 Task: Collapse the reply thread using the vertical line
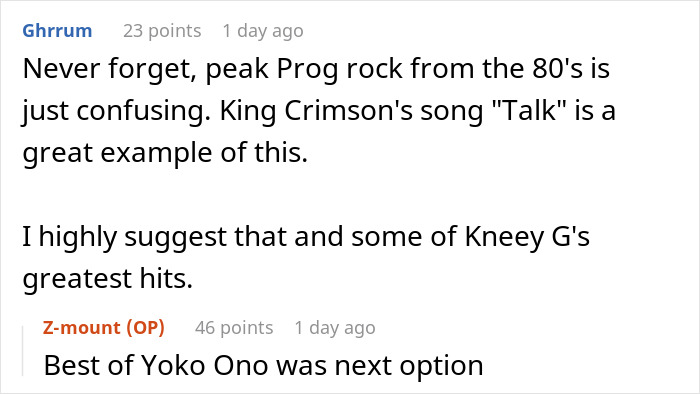coord(22,351)
